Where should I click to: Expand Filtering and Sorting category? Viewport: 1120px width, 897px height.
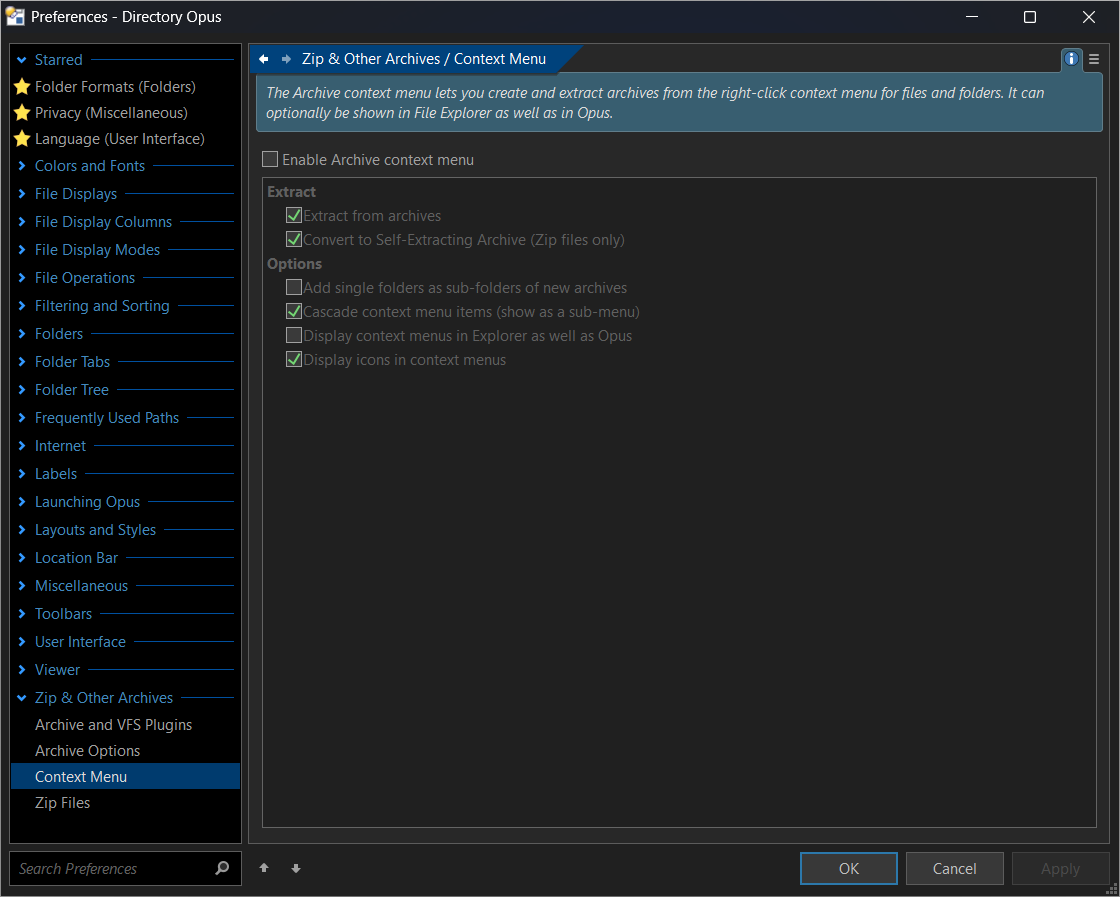click(x=21, y=306)
